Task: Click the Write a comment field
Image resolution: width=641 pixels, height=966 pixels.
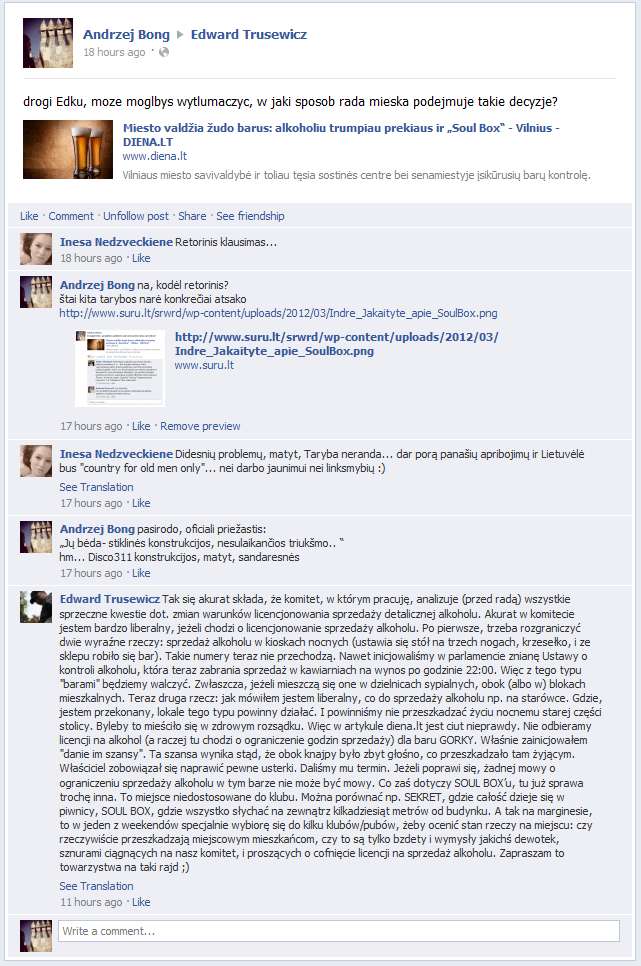Action: (338, 931)
